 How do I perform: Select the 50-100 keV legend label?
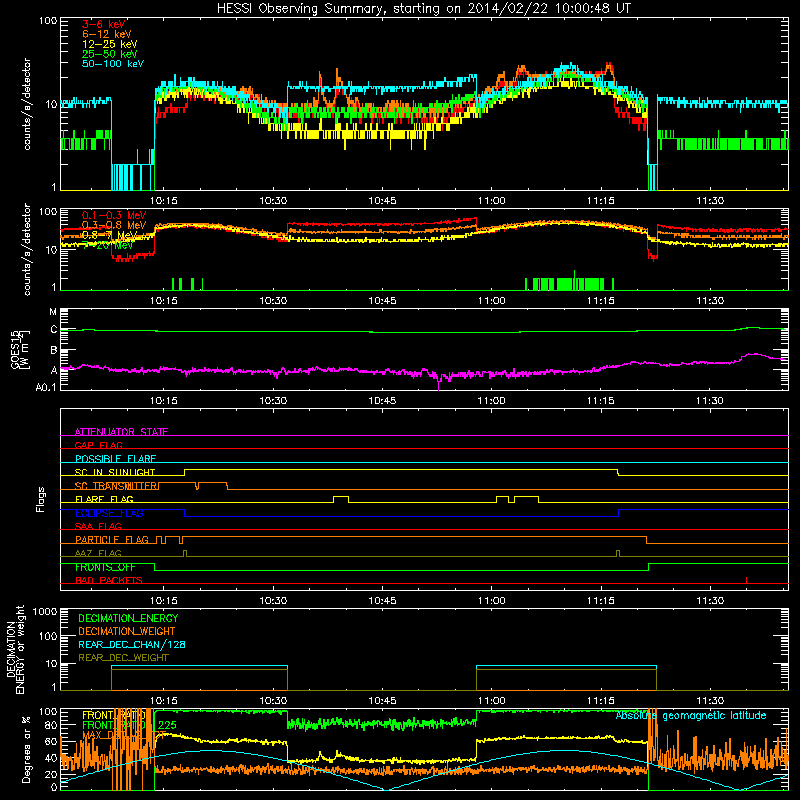pos(113,63)
